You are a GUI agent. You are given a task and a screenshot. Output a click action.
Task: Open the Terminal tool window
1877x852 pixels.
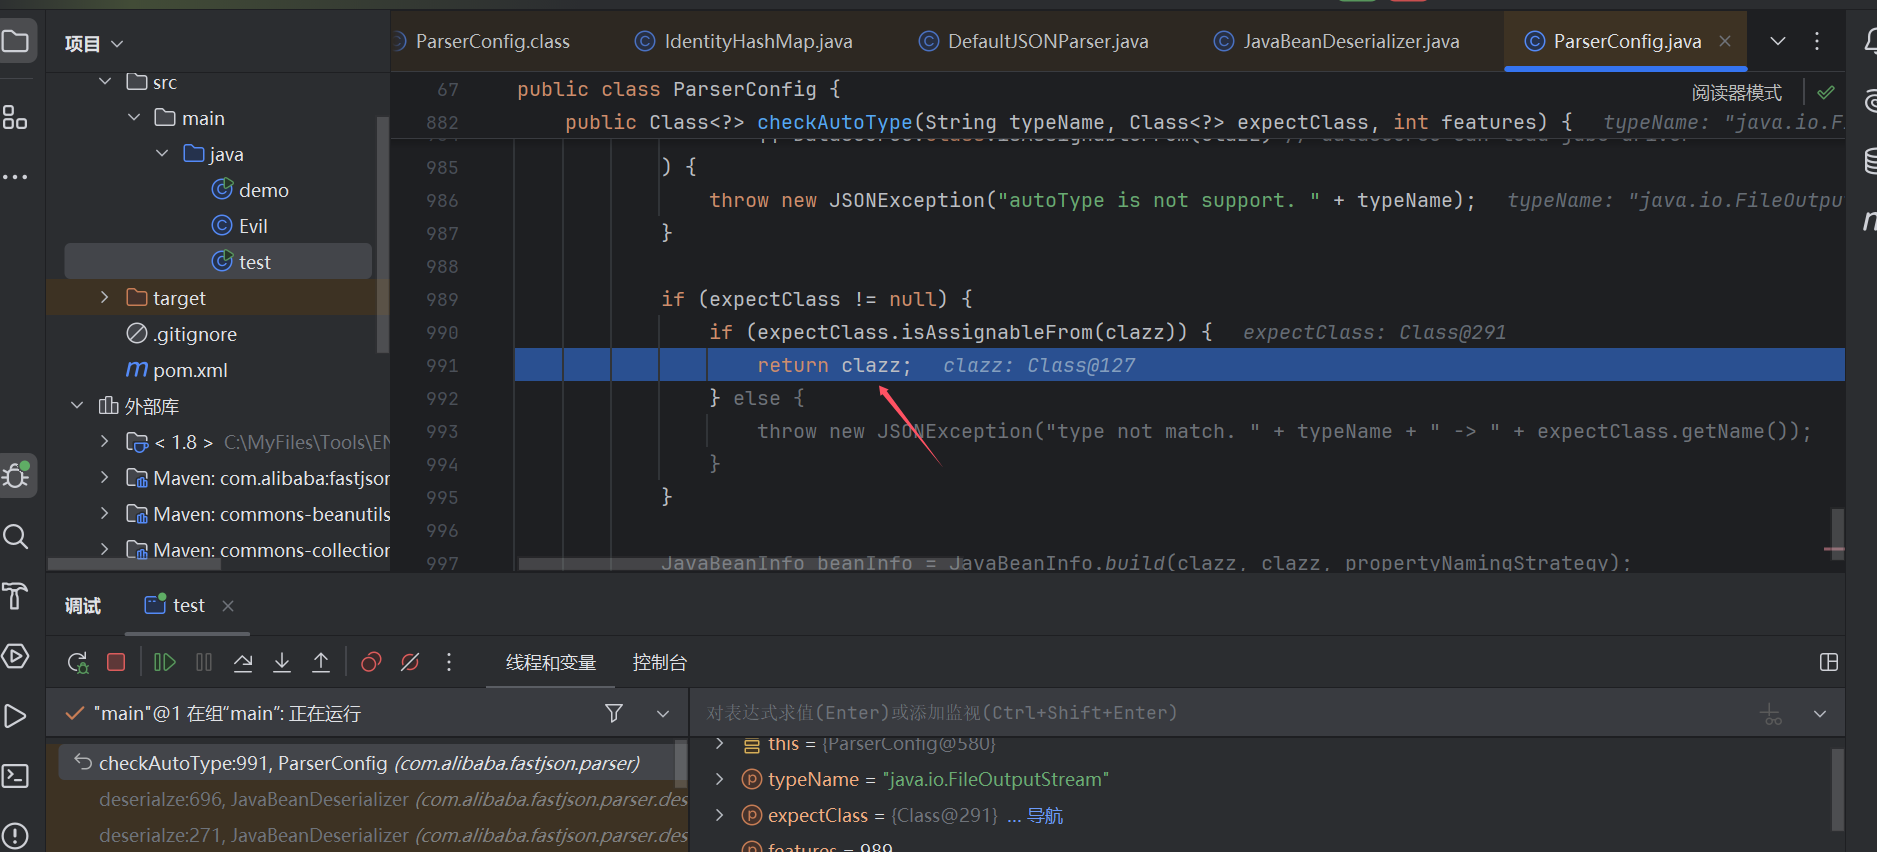(x=15, y=776)
